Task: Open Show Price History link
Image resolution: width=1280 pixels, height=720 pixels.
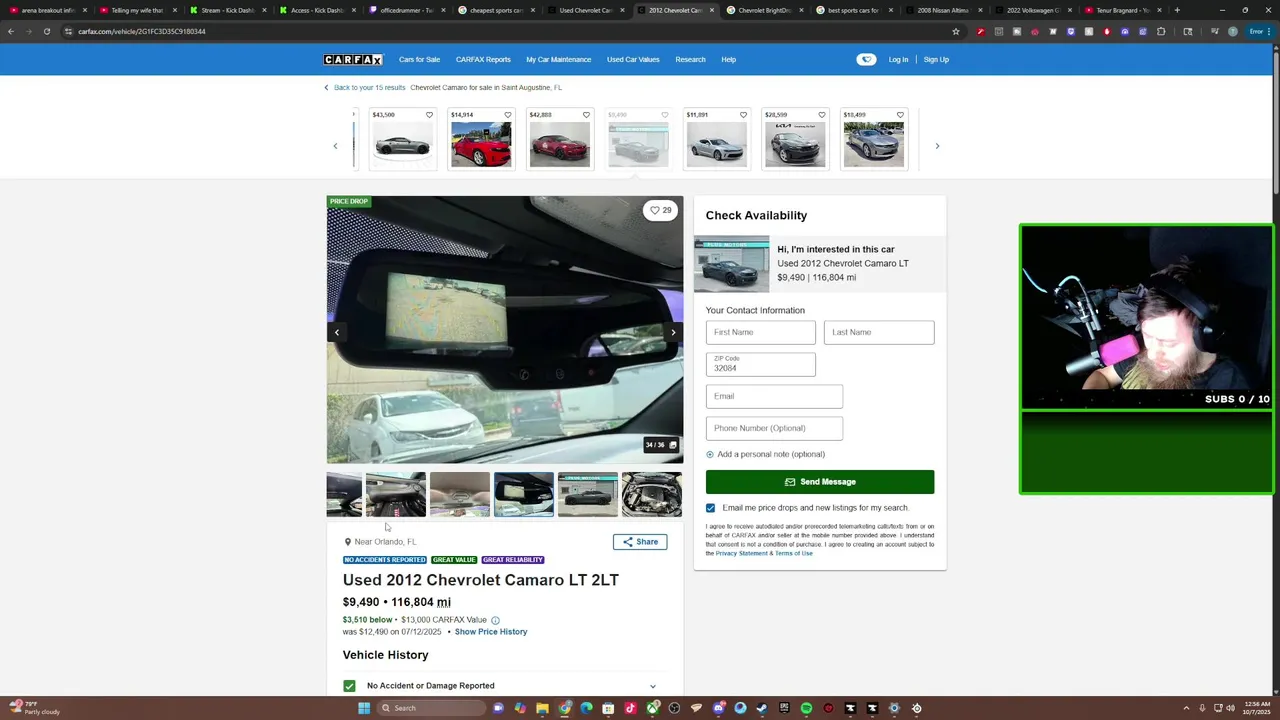Action: pos(491,632)
